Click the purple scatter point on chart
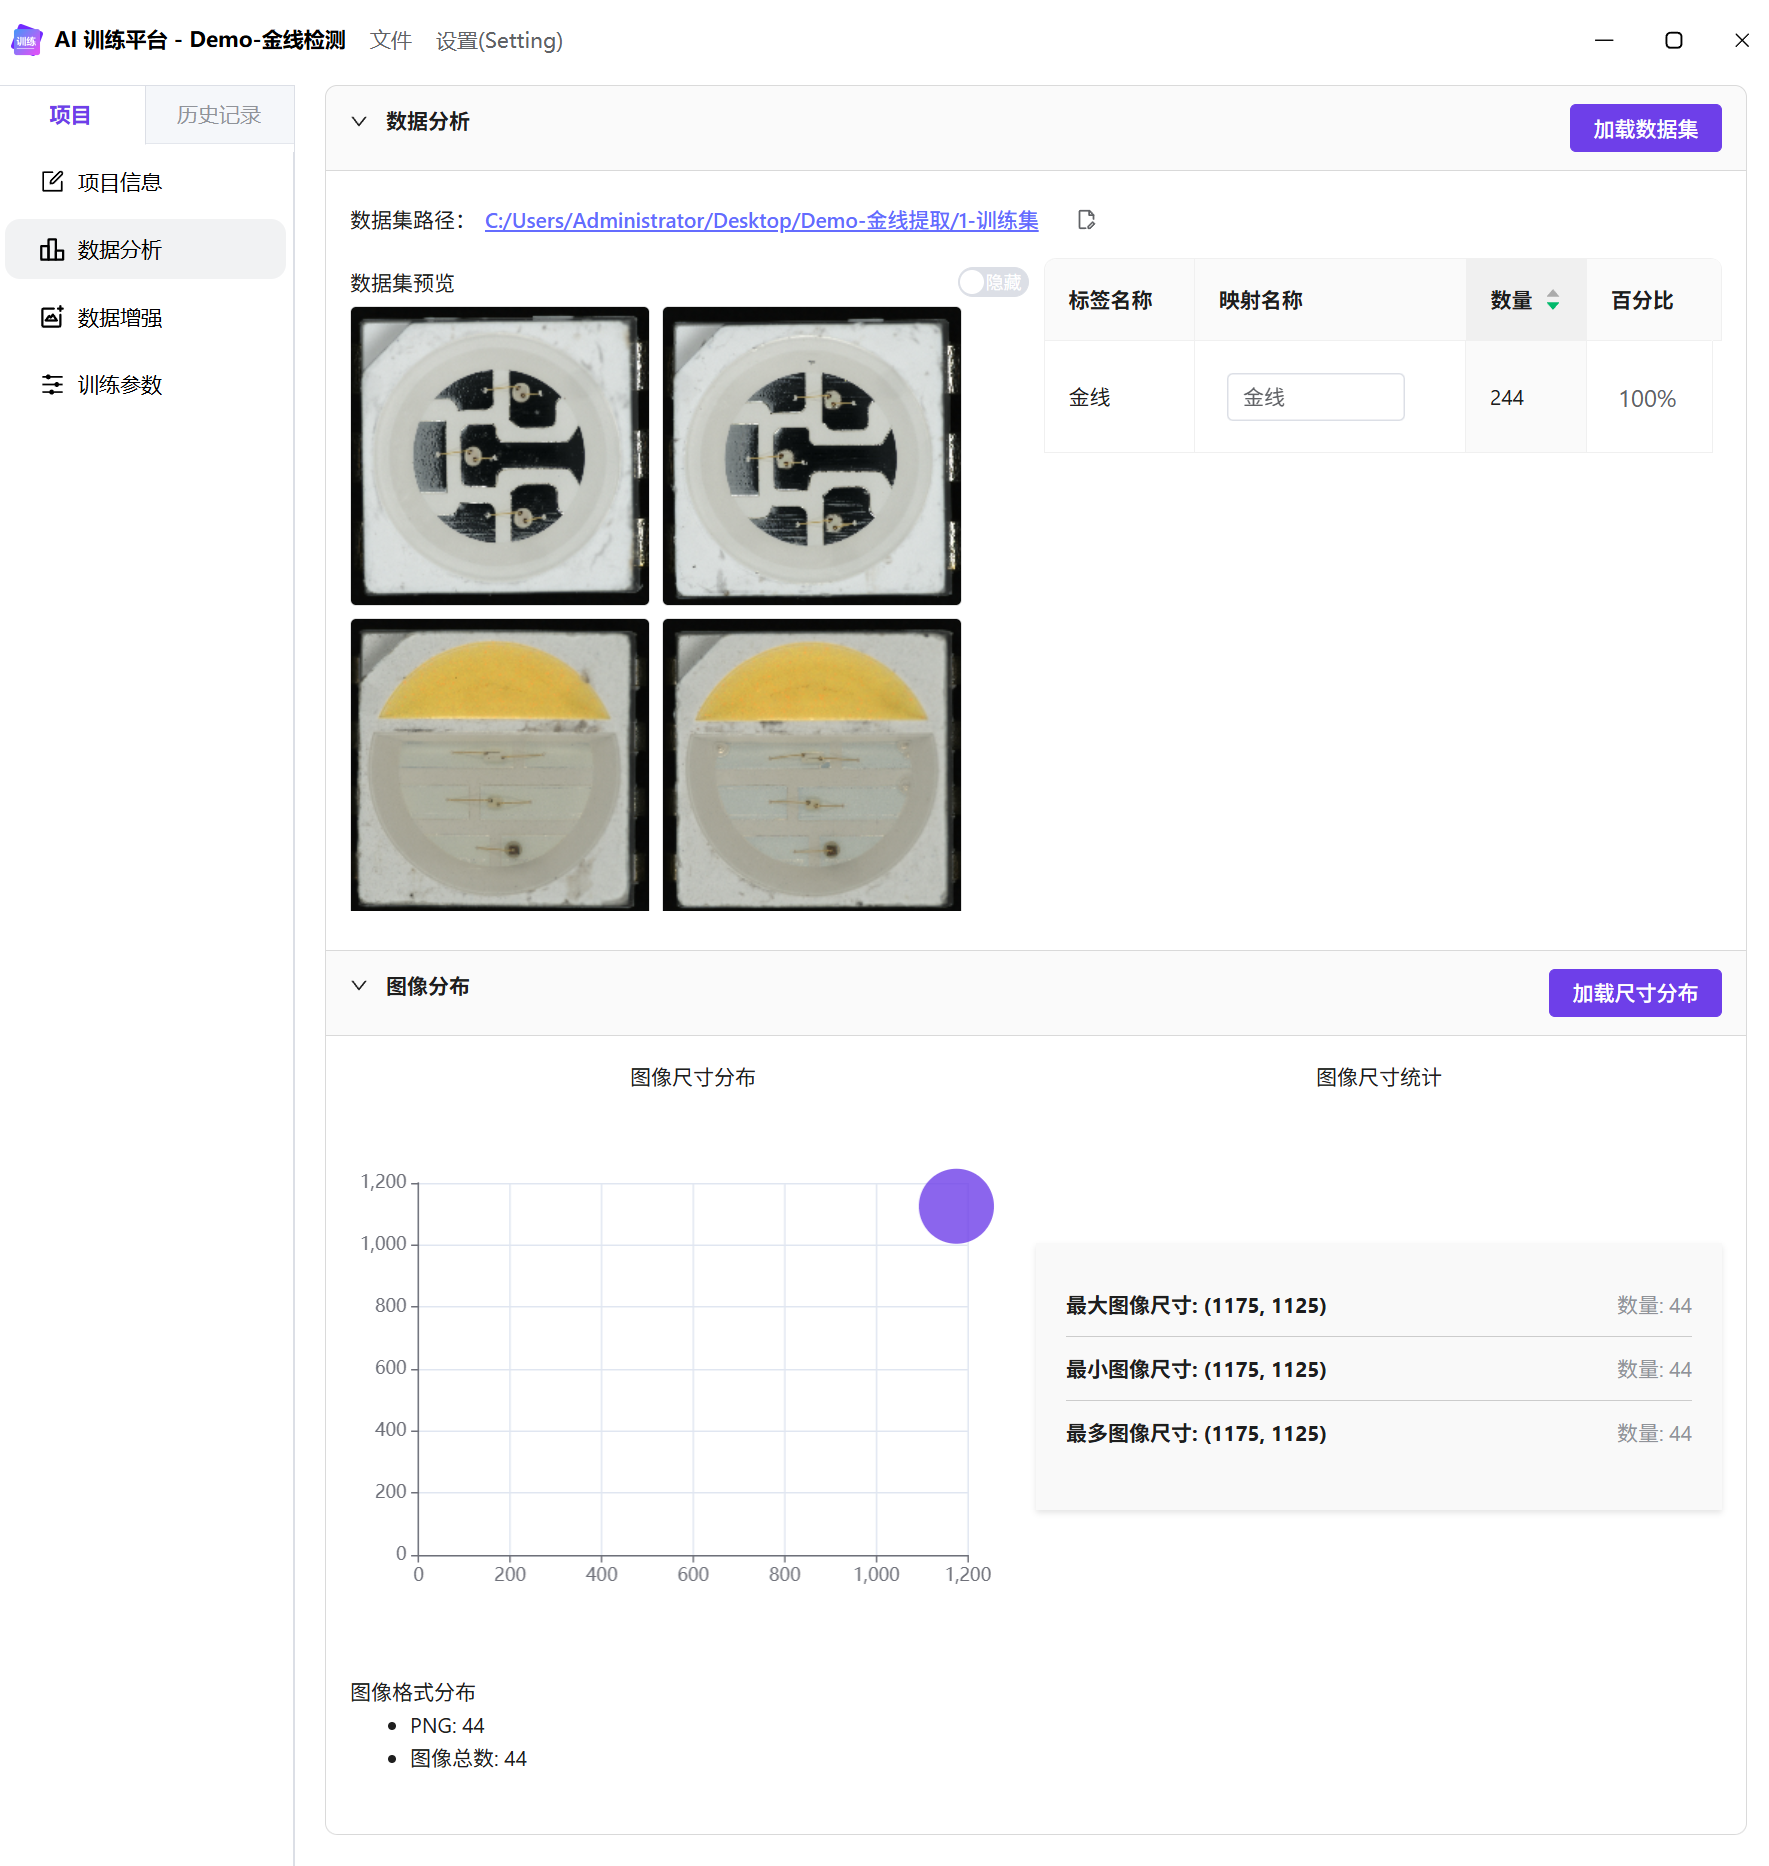 [x=955, y=1206]
